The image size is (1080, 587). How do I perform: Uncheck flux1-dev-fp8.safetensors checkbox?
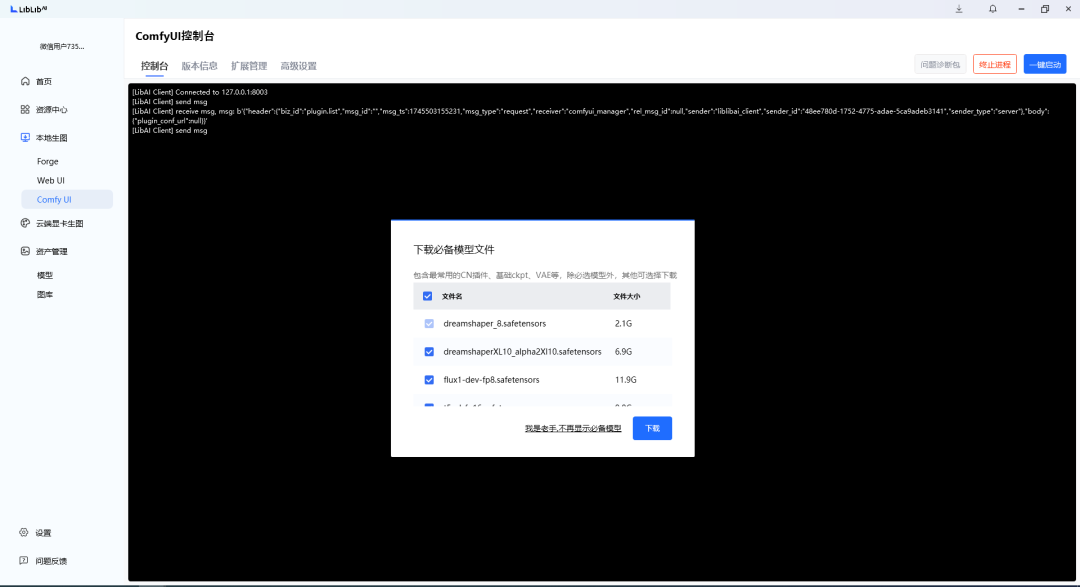(x=429, y=380)
